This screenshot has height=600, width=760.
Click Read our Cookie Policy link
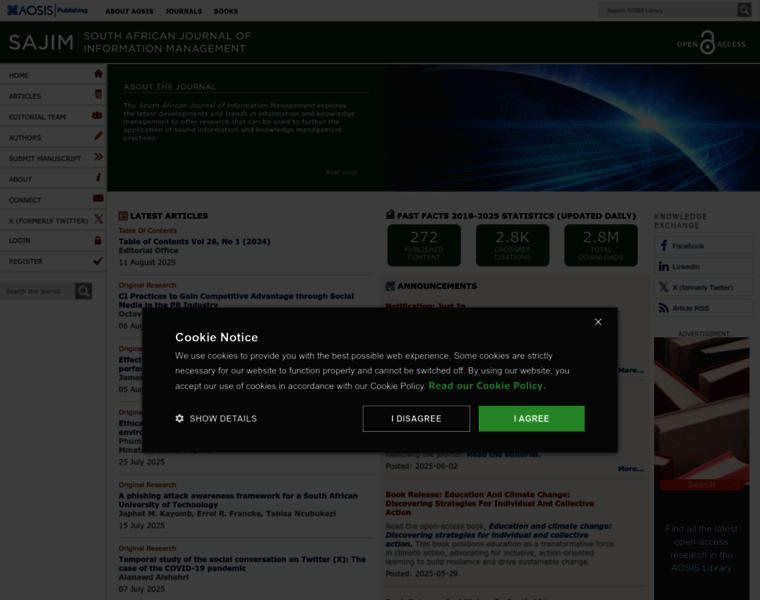coord(487,386)
